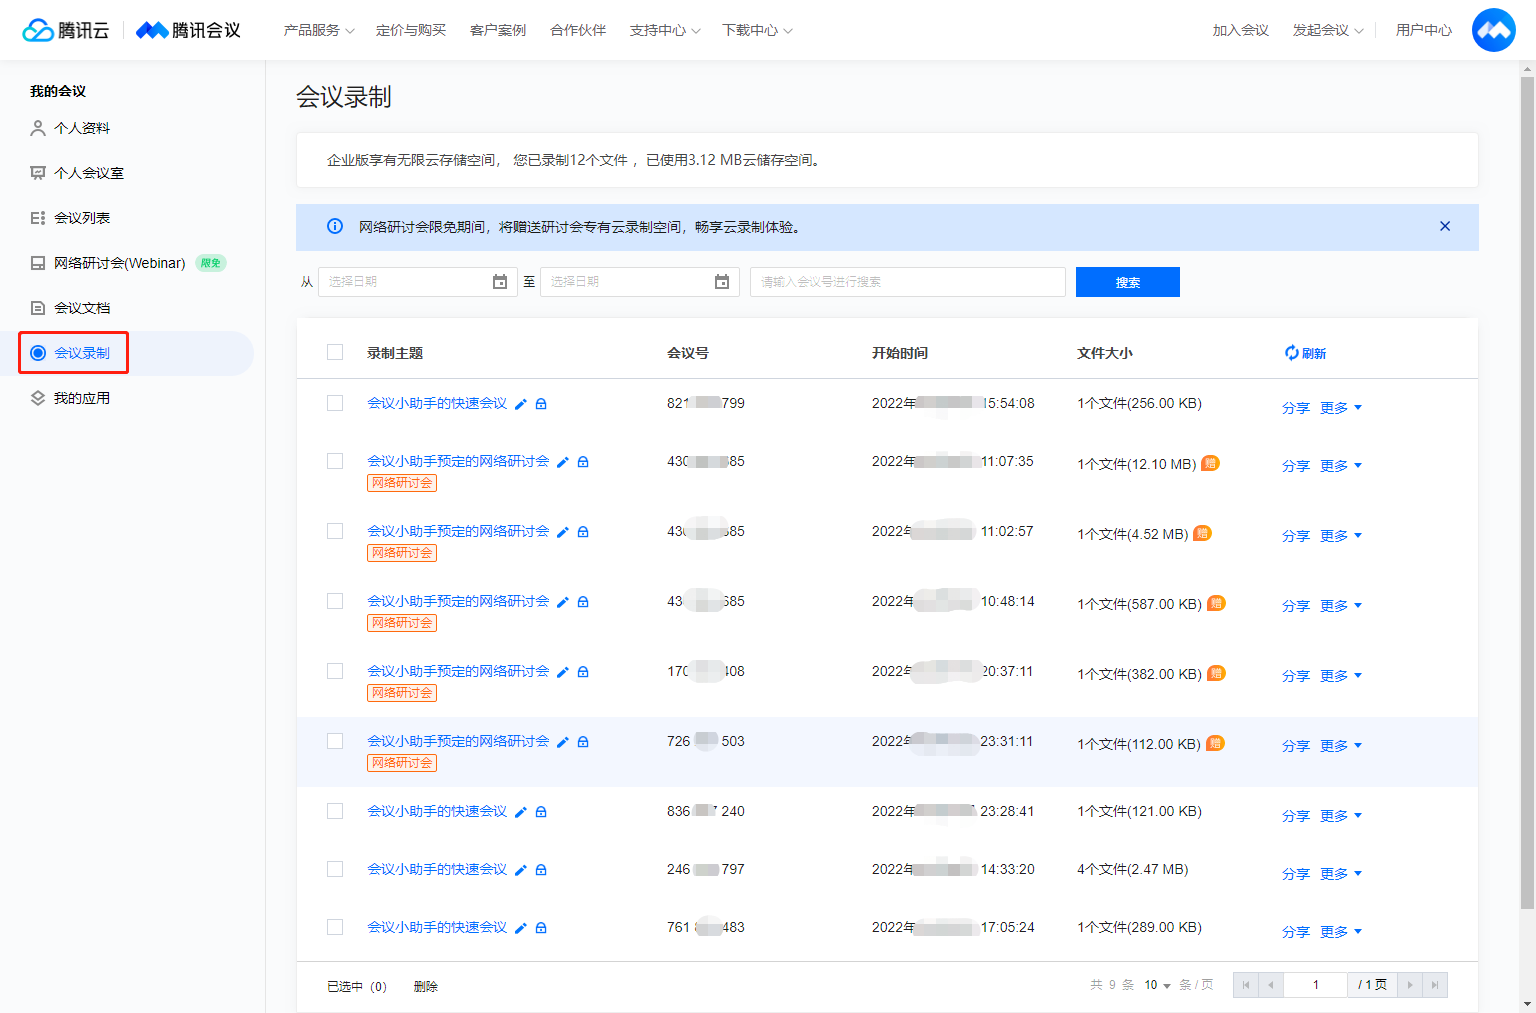The width and height of the screenshot is (1536, 1013).
Task: Click gift badge on 4.52 MB file
Action: (x=1202, y=533)
